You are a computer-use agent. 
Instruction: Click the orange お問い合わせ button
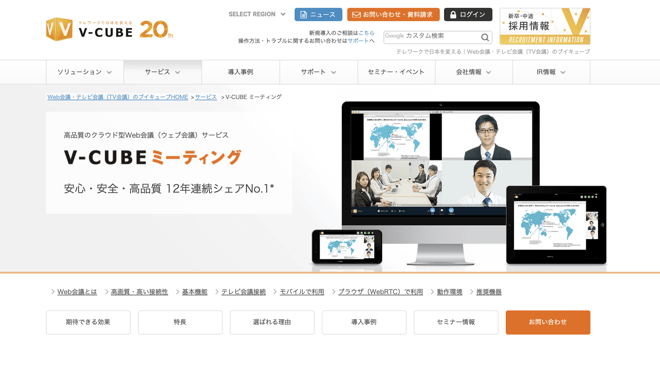pyautogui.click(x=548, y=322)
